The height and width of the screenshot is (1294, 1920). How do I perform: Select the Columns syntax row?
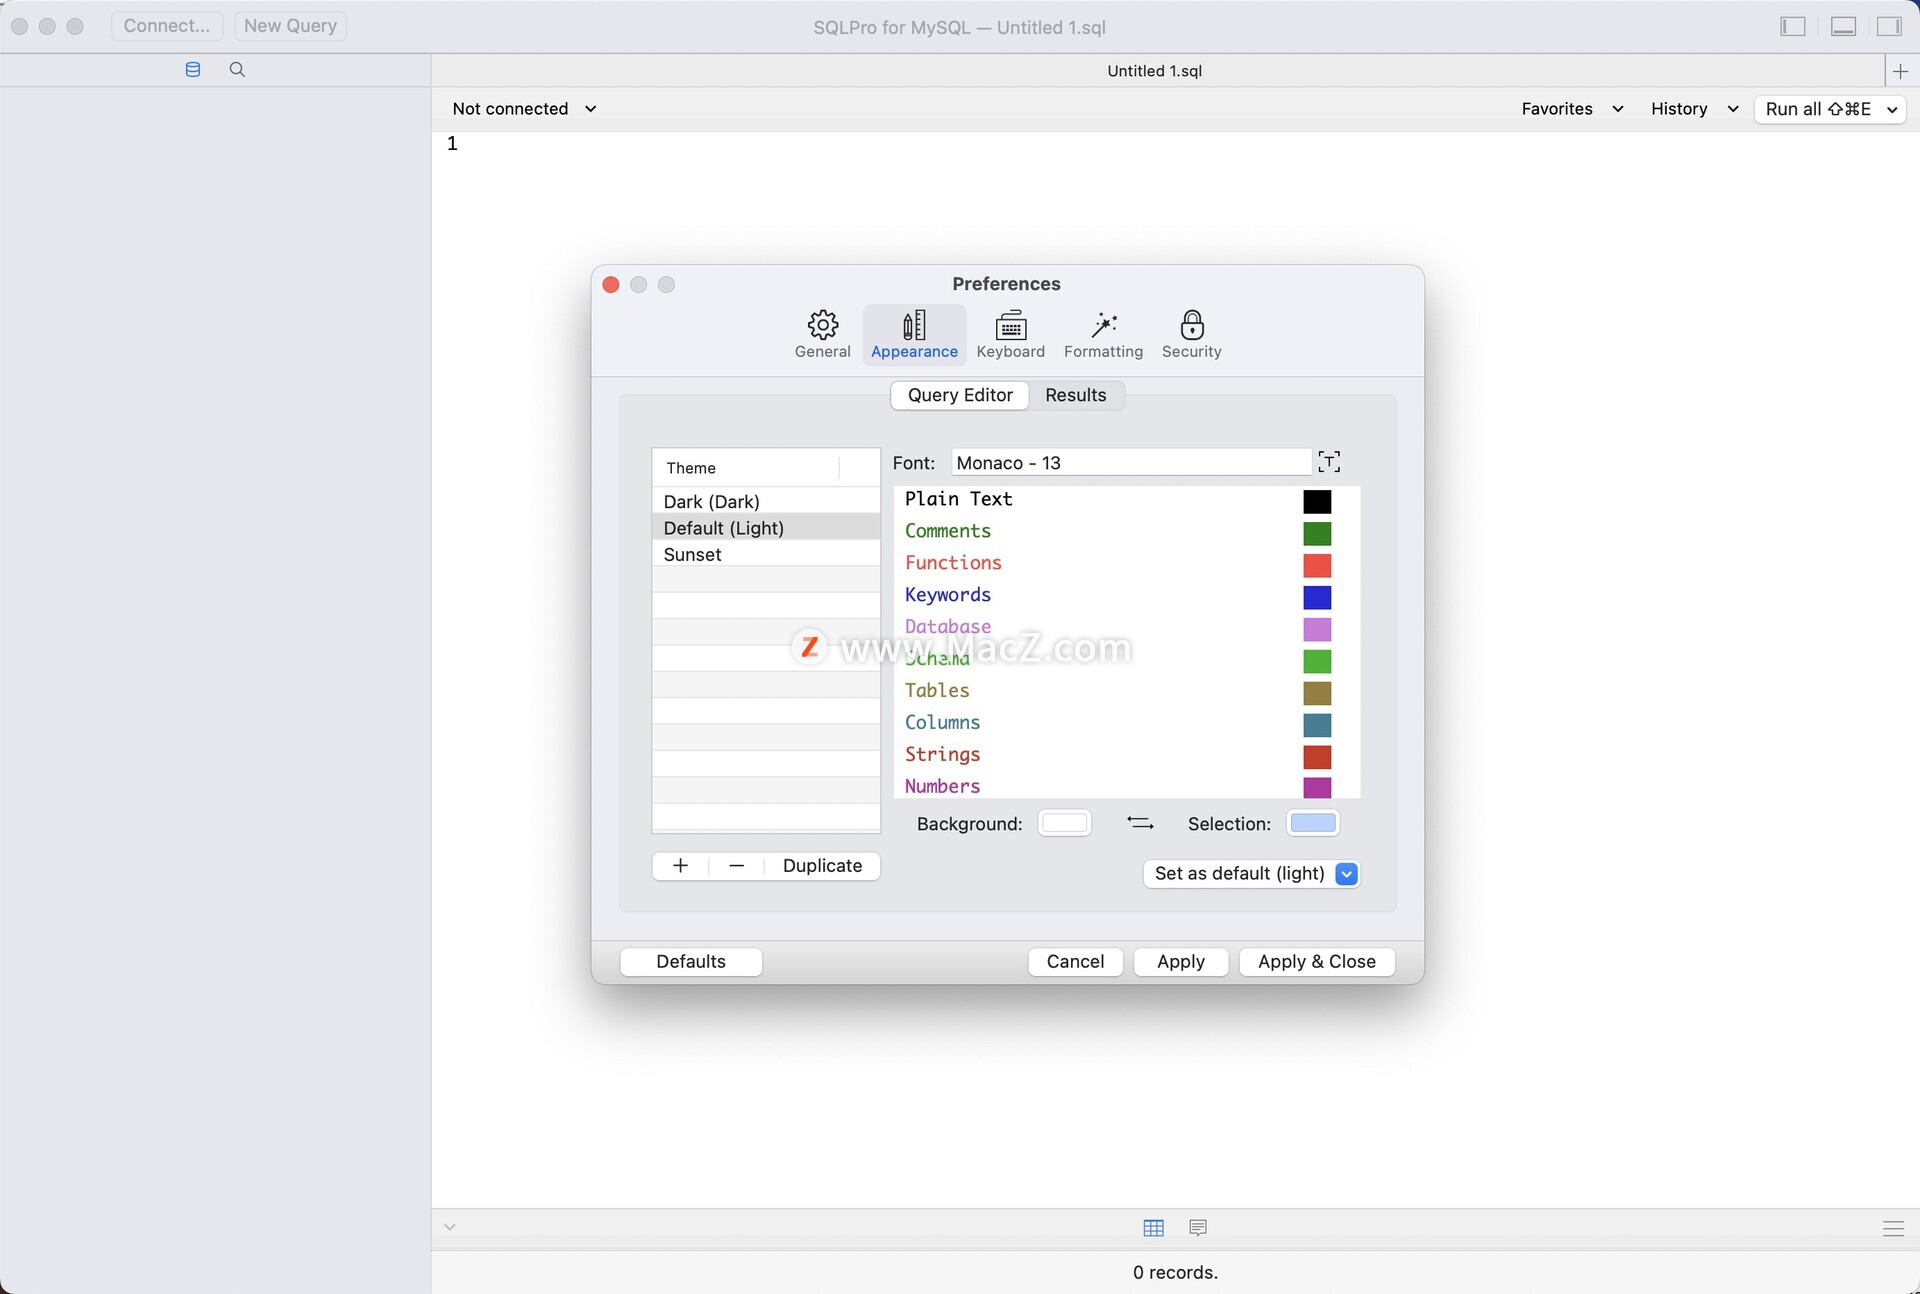[x=1127, y=723]
